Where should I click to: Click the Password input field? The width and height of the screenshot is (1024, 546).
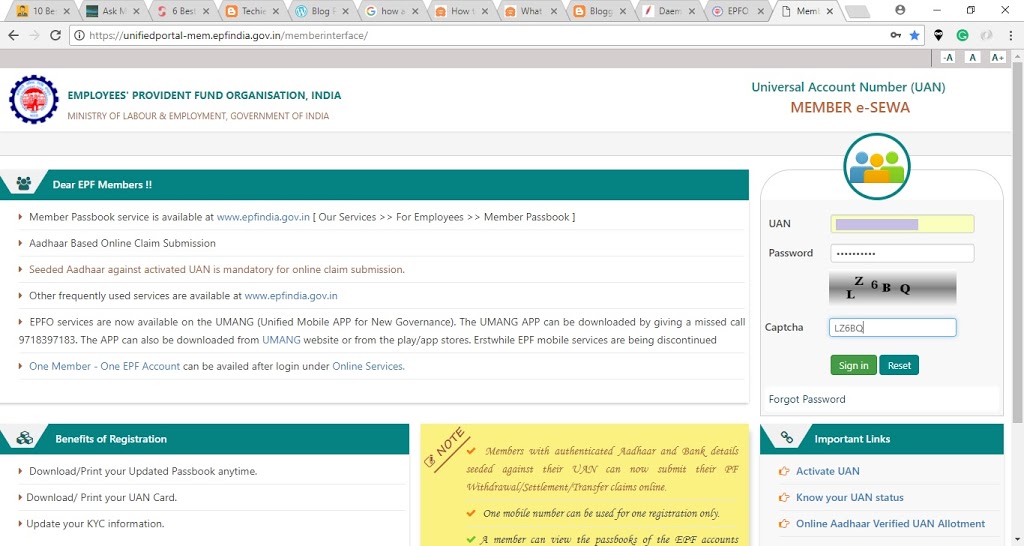(x=902, y=253)
